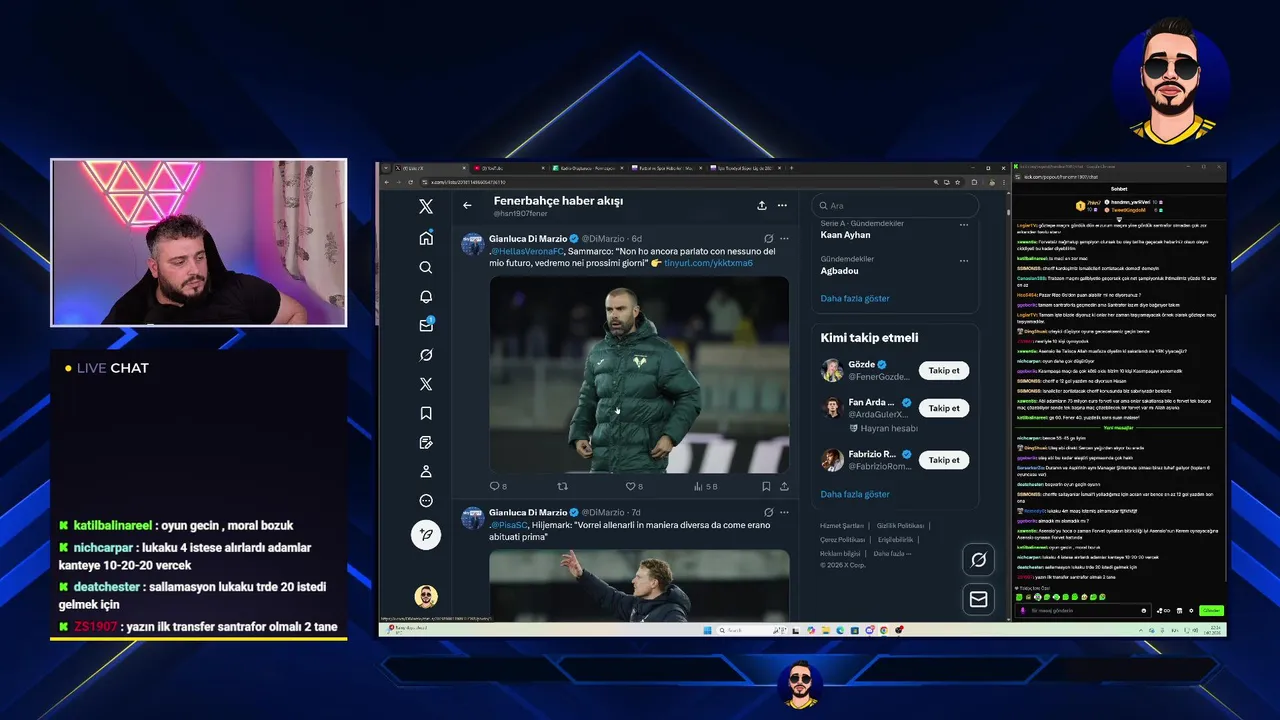Open More circle icon in X sidebar
1280x720 pixels.
click(426, 501)
